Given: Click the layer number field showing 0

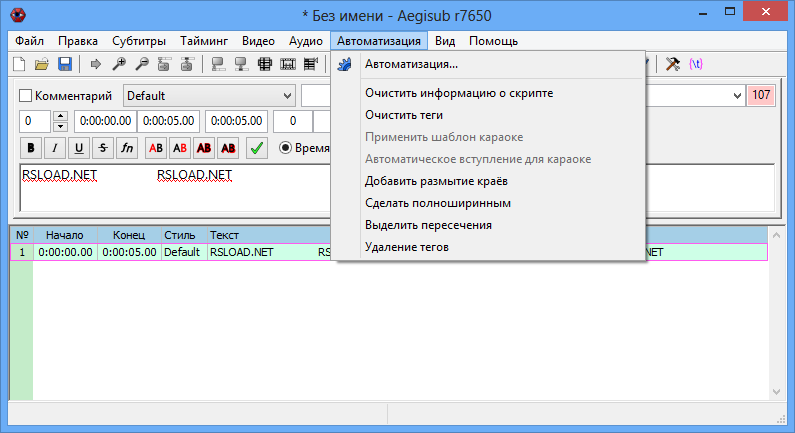Looking at the screenshot, I should click(35, 121).
